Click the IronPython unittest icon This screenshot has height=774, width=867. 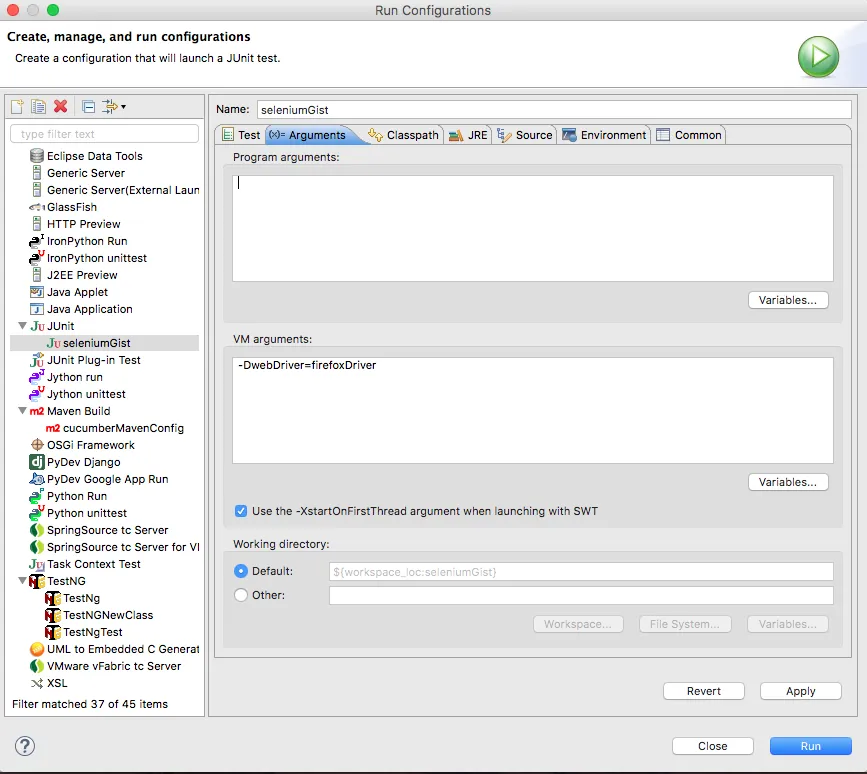(36, 258)
